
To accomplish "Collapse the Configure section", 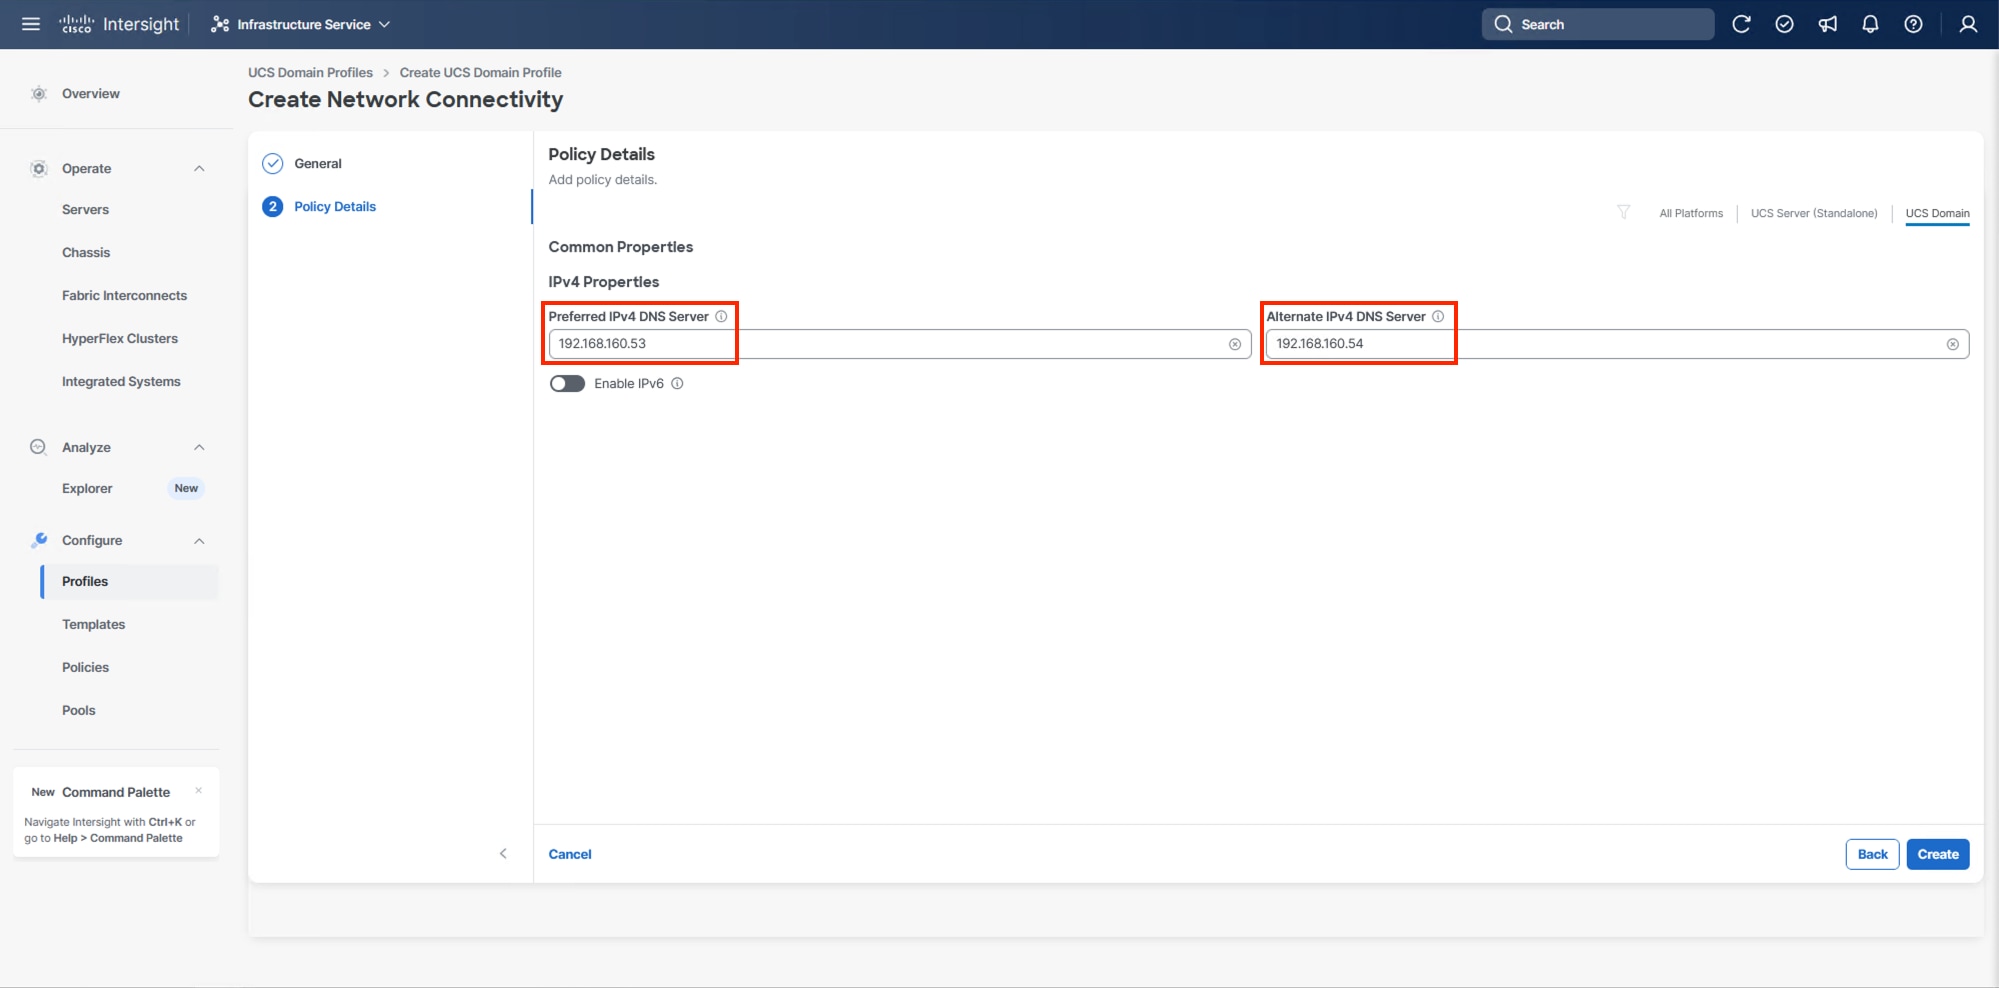I will [198, 540].
